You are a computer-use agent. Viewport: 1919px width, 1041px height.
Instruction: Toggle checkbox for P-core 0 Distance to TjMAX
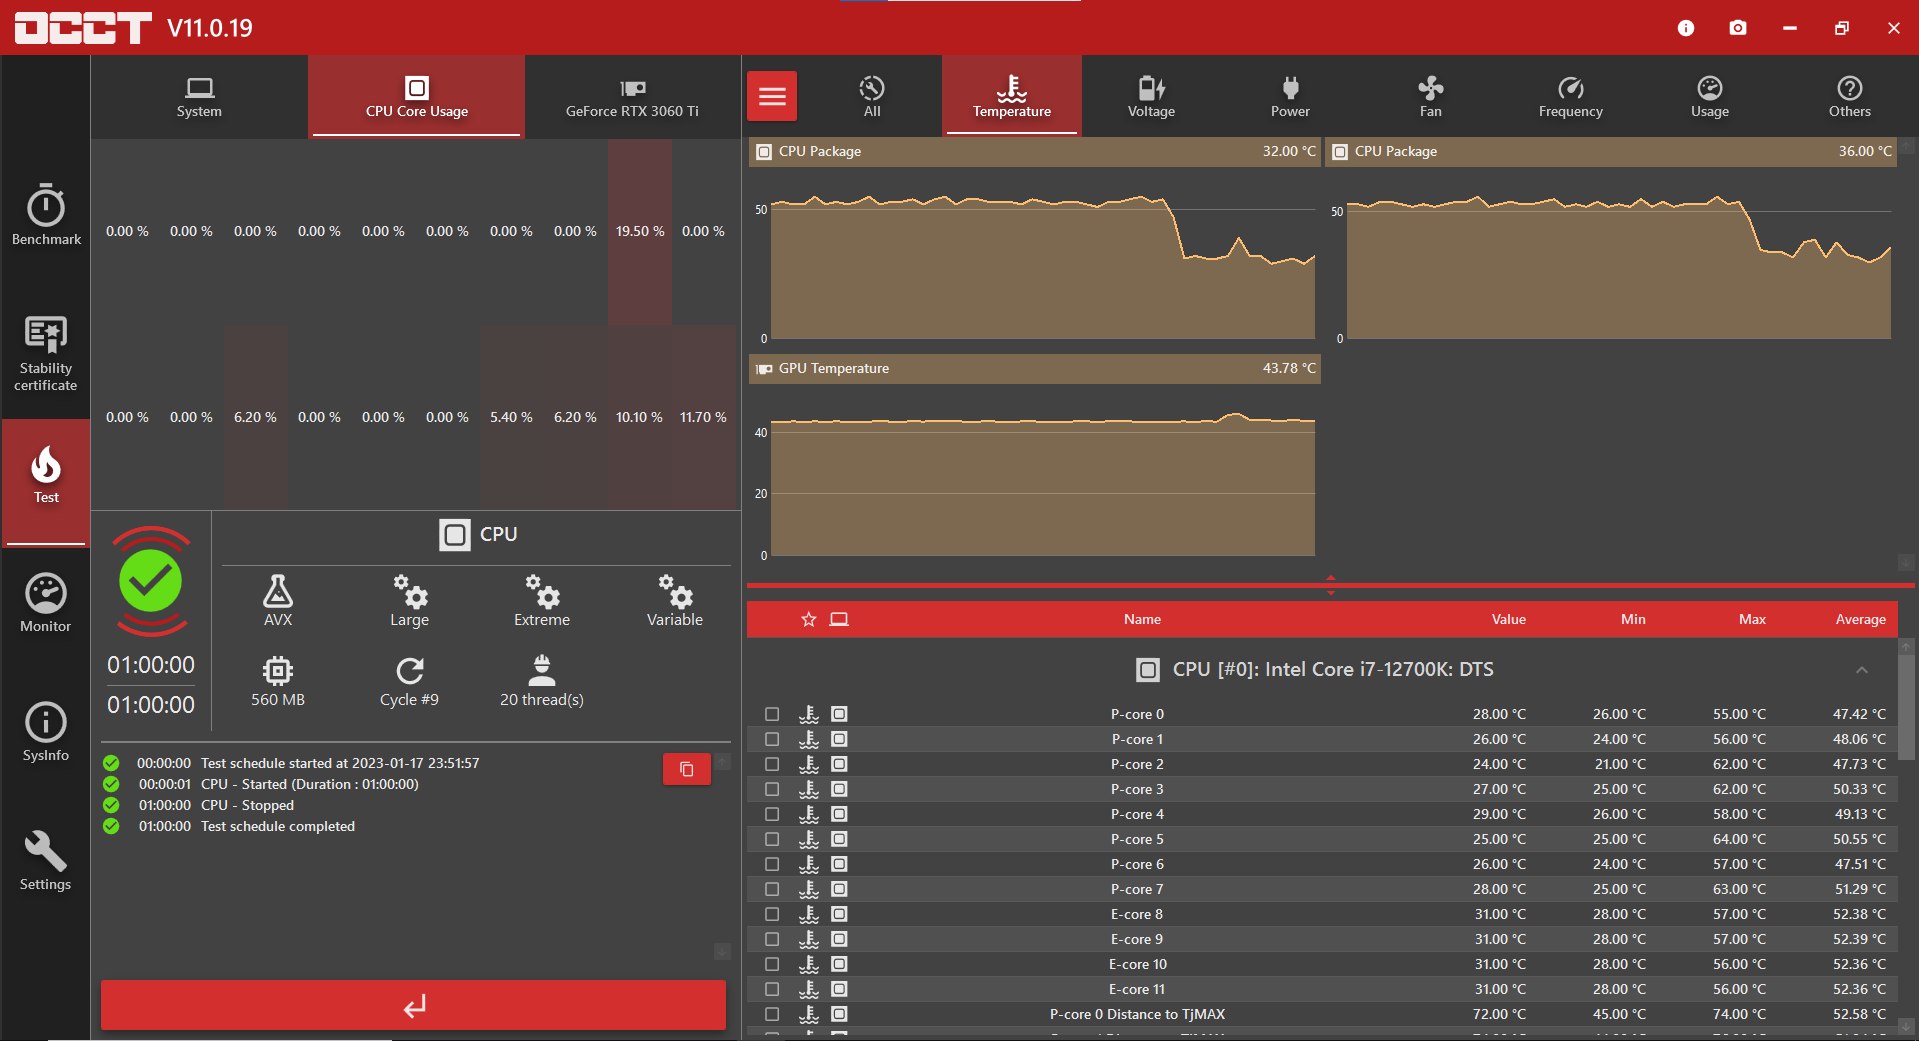pos(772,1014)
